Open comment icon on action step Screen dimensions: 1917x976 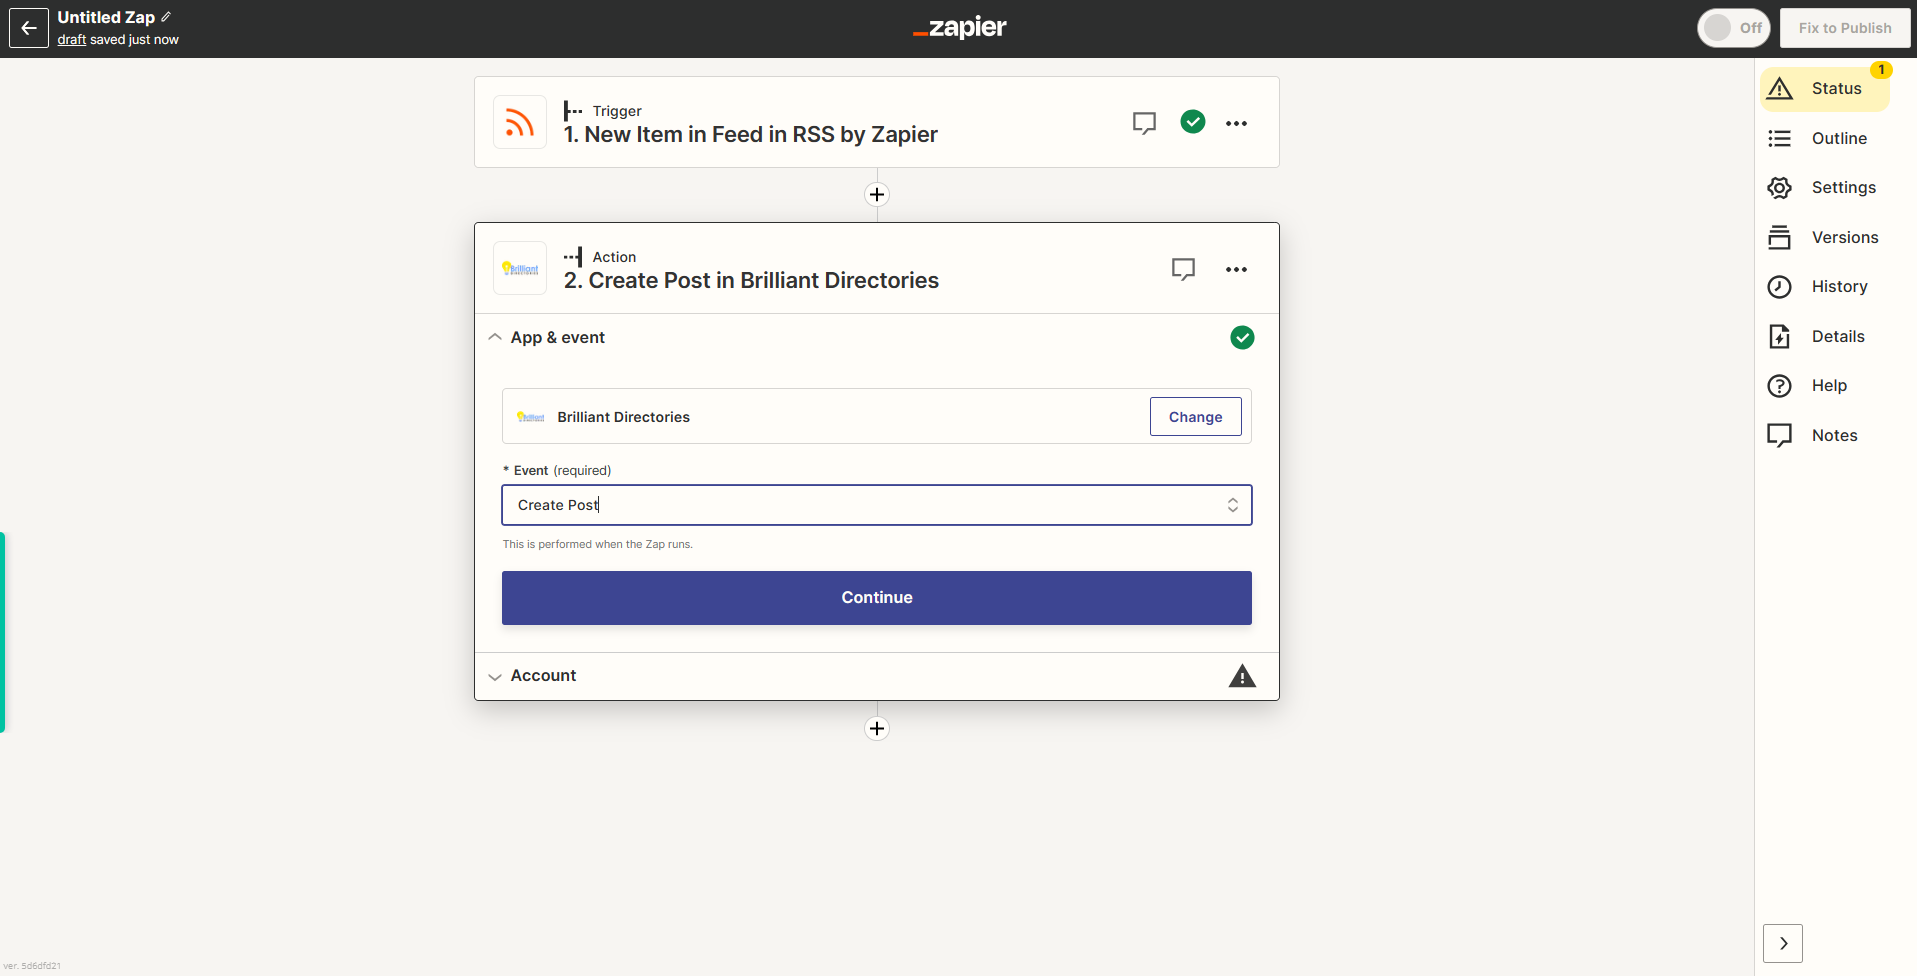click(x=1183, y=269)
